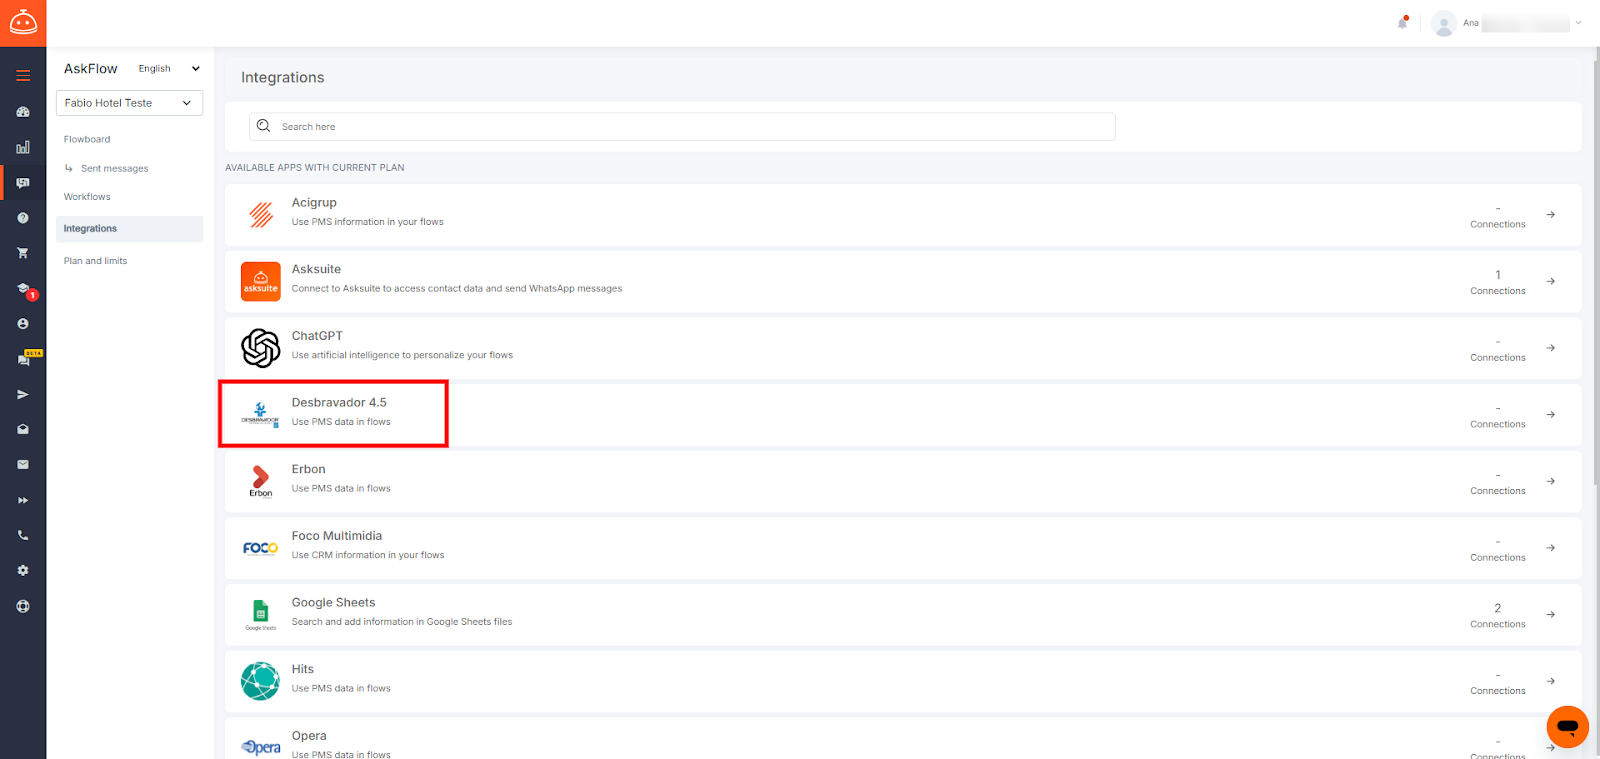
Task: Open Sent messages submenu item
Action: 114,168
